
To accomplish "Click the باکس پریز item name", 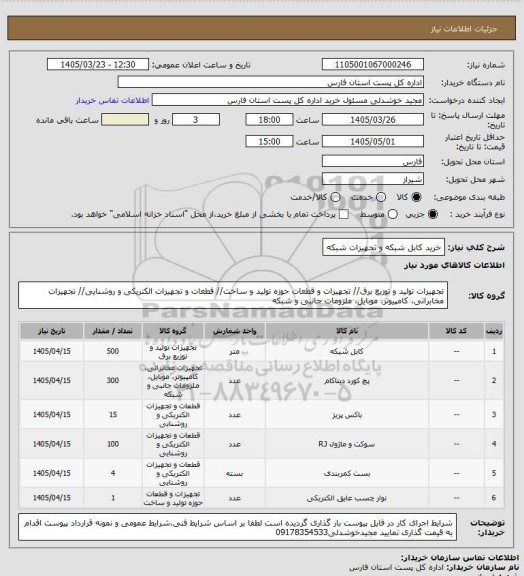I will [347, 415].
